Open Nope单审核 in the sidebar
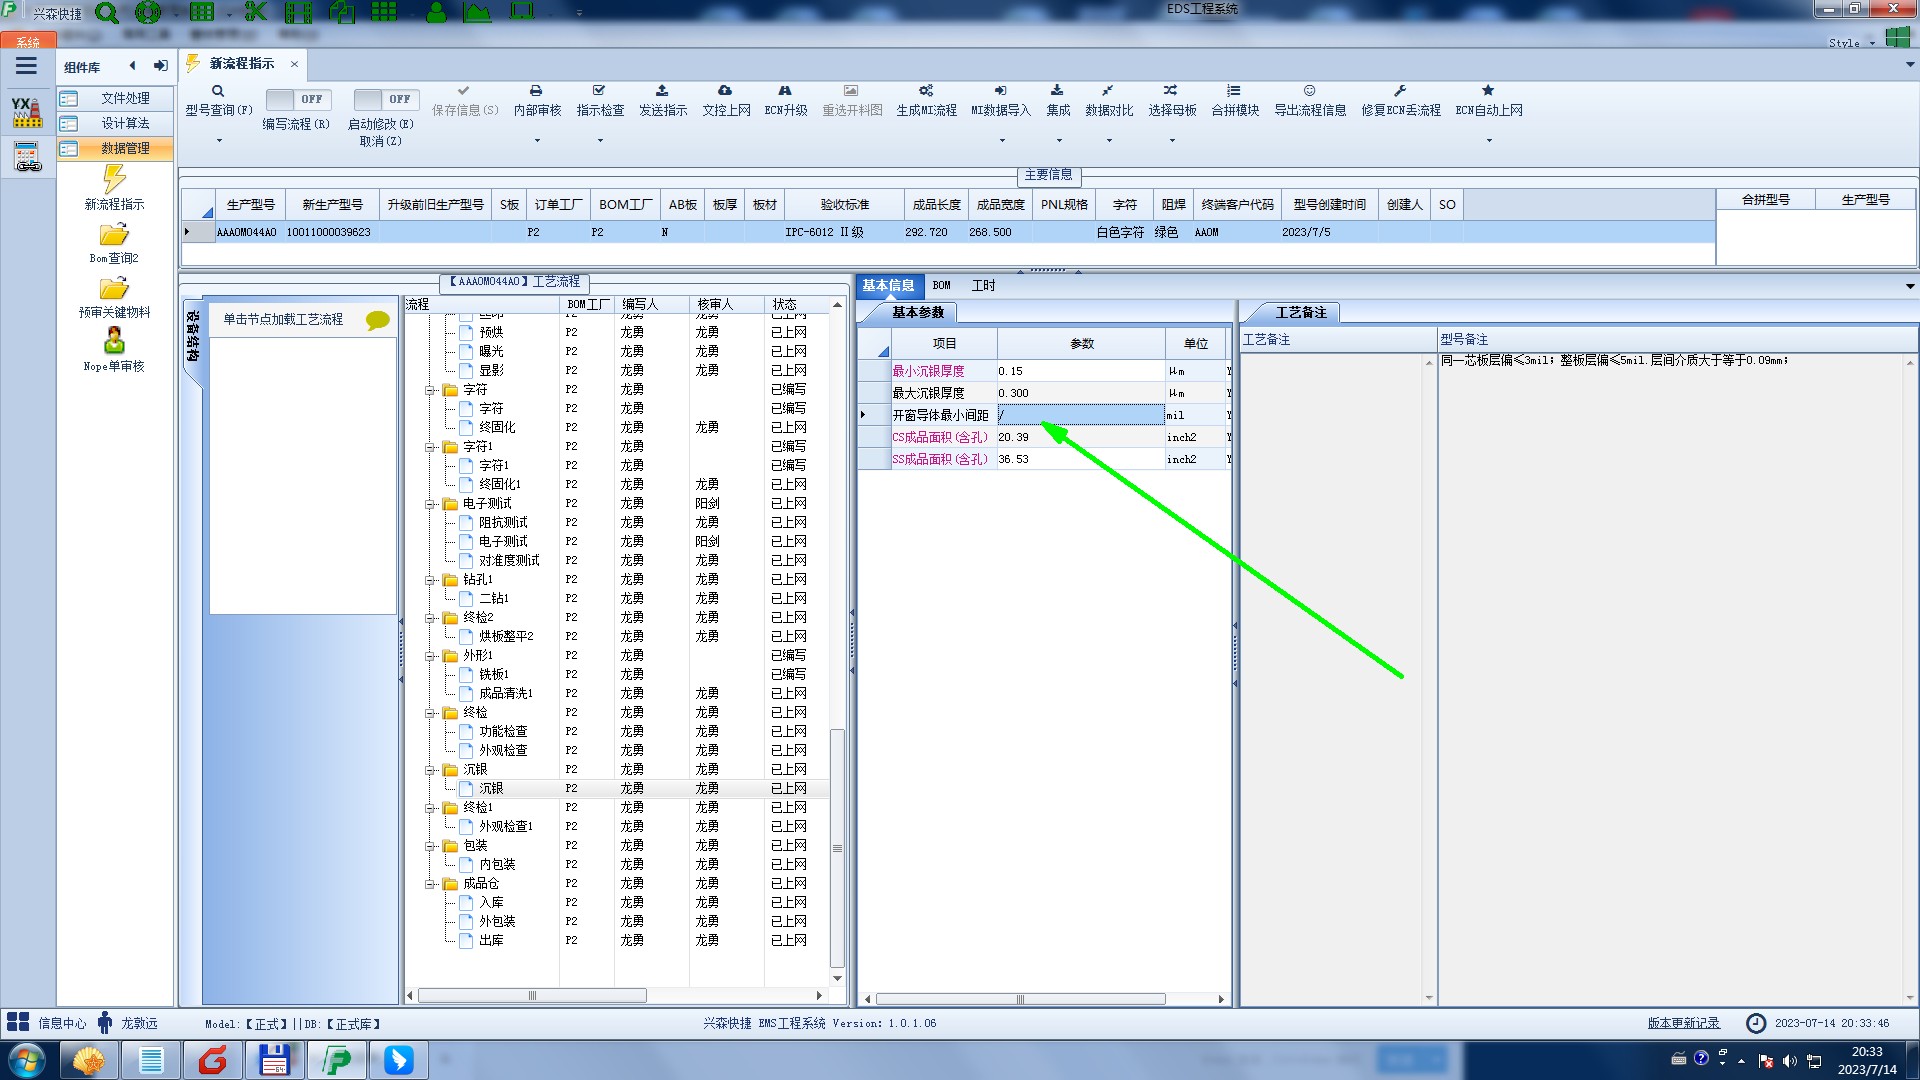 click(114, 342)
